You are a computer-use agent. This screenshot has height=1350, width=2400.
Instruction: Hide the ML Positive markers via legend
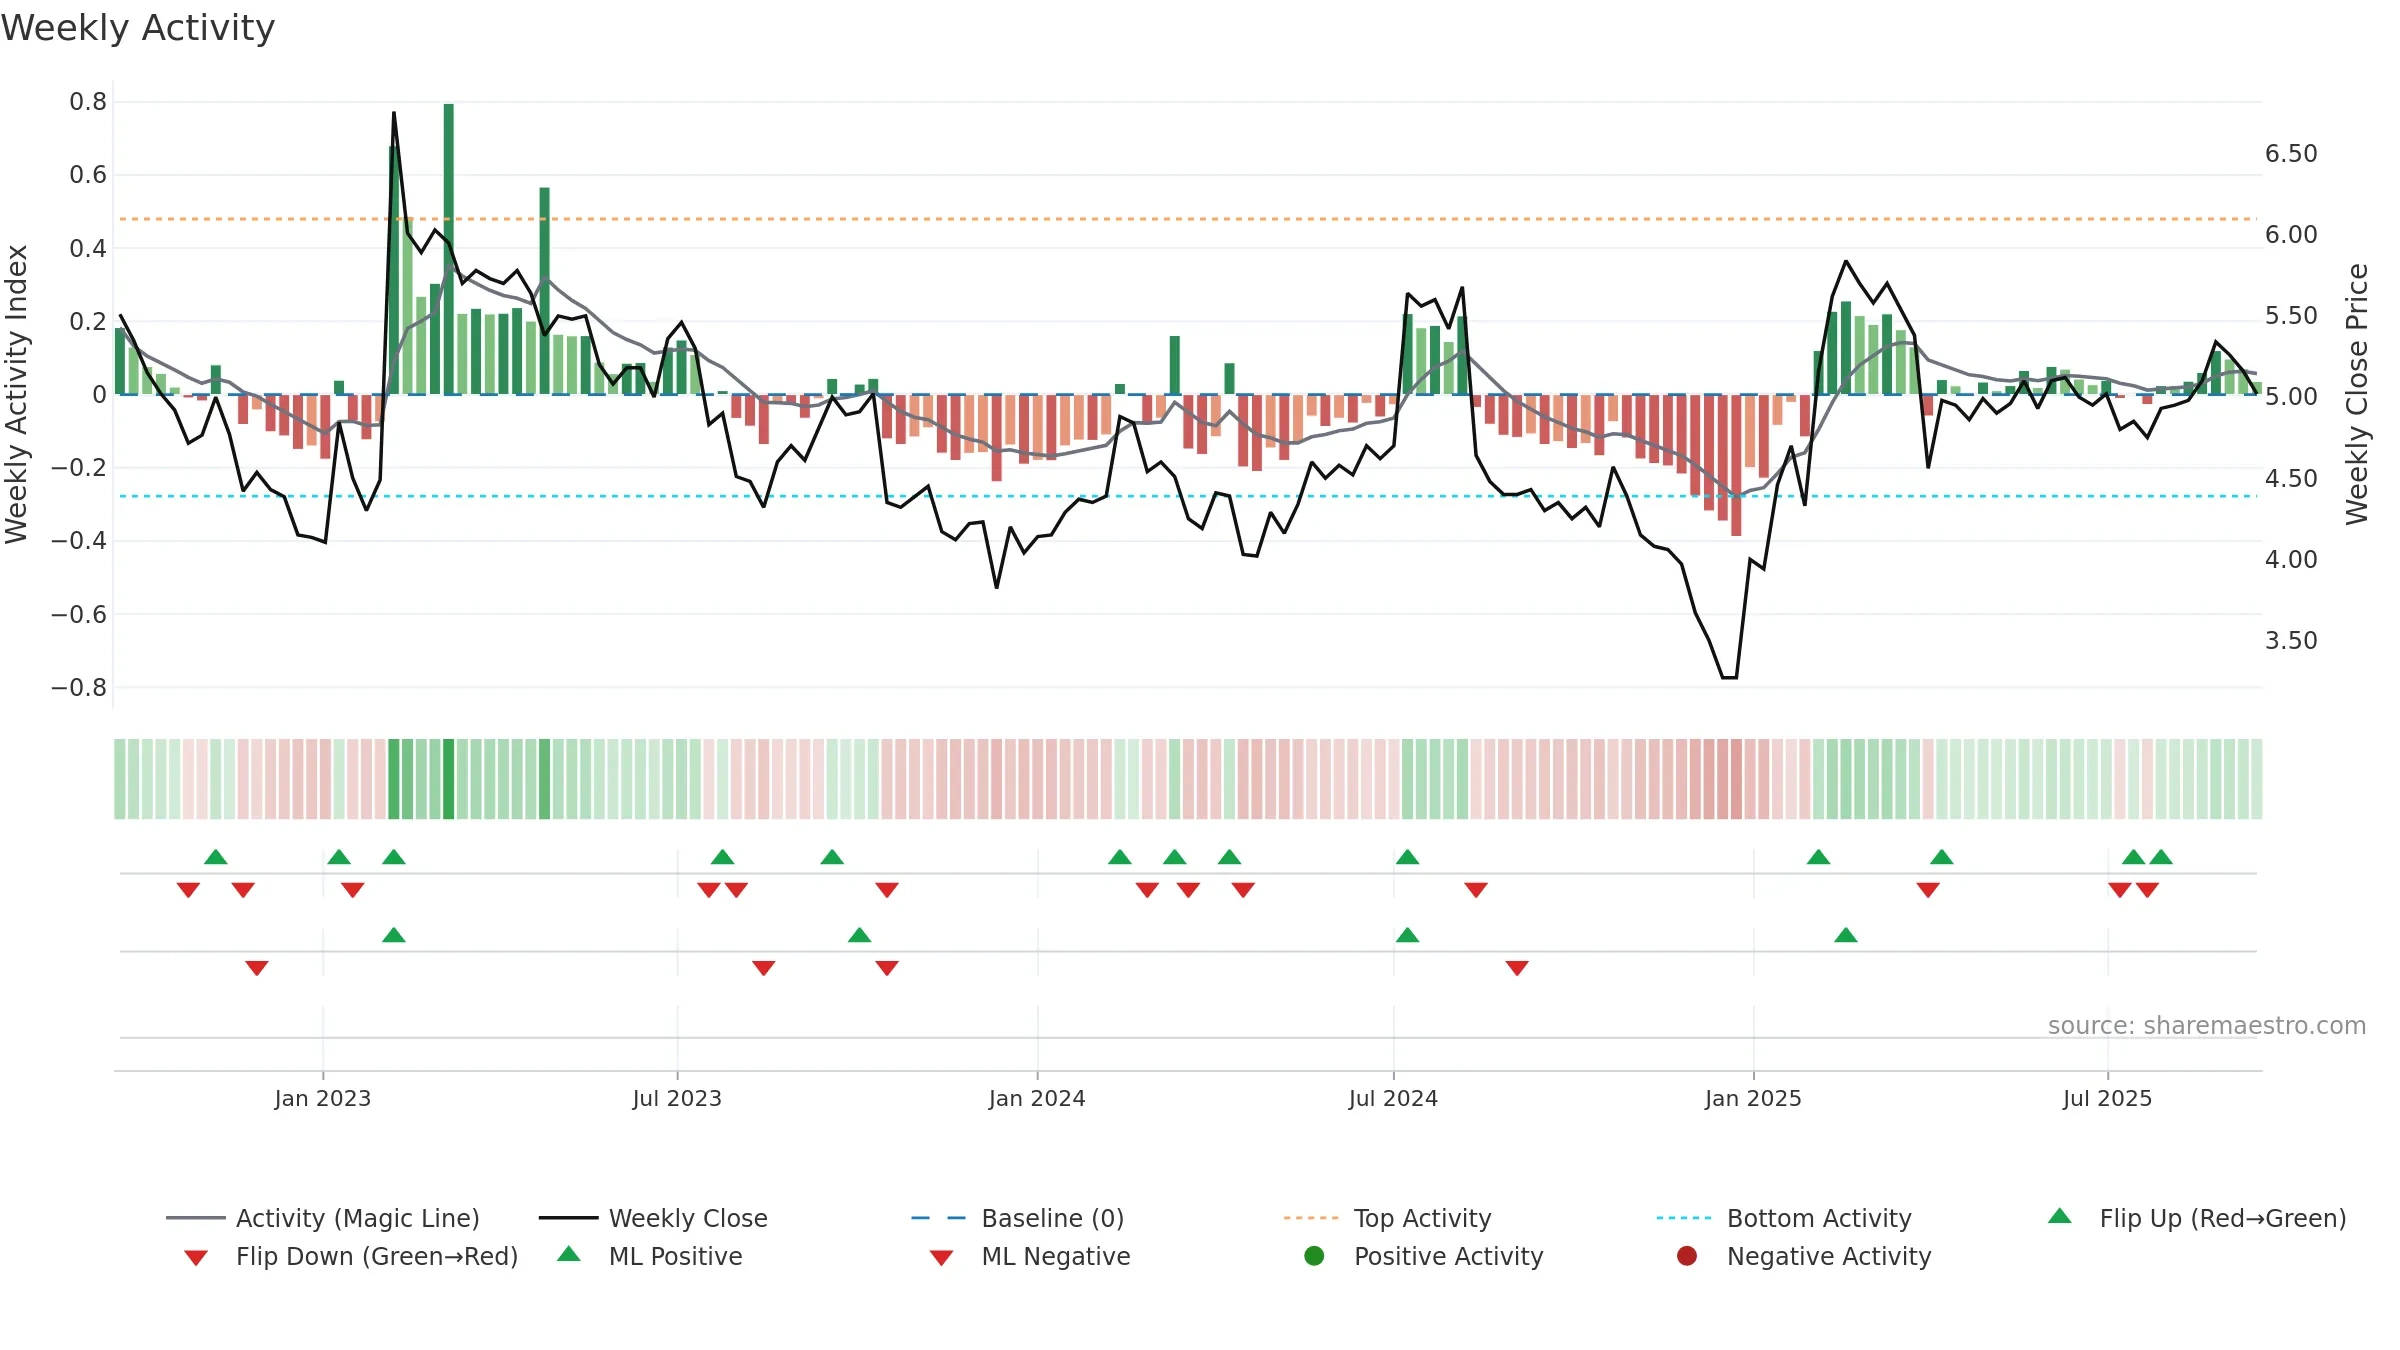pos(650,1256)
